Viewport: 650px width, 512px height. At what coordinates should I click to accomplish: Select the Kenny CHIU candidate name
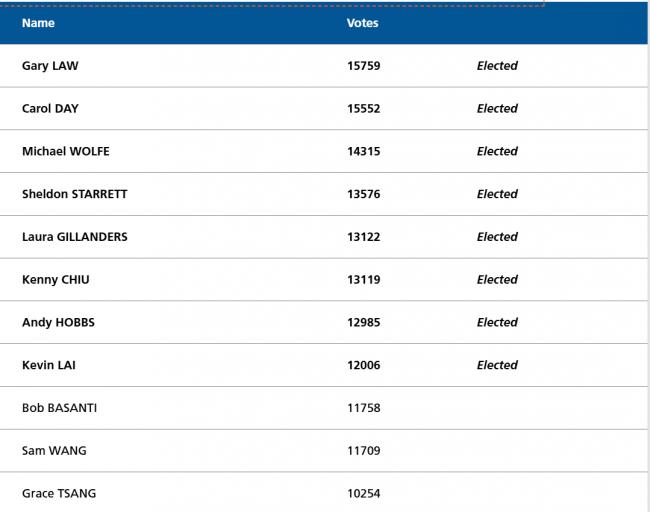(x=56, y=280)
